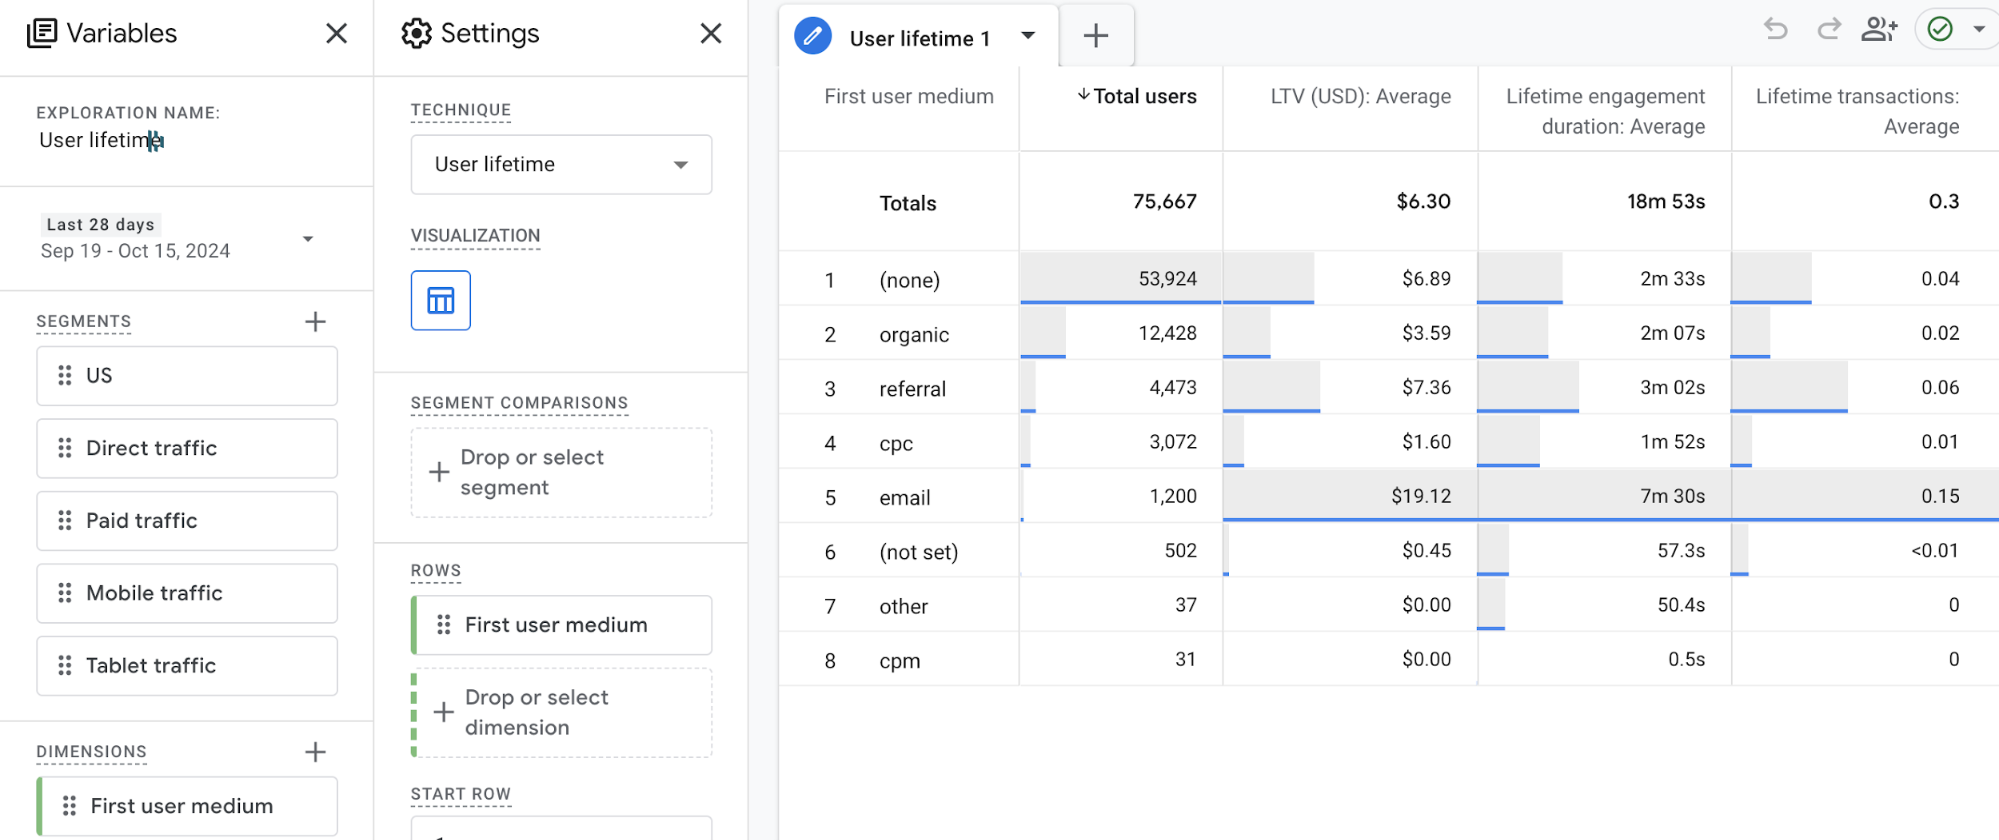
Task: Click the Settings gear icon
Action: coord(416,33)
